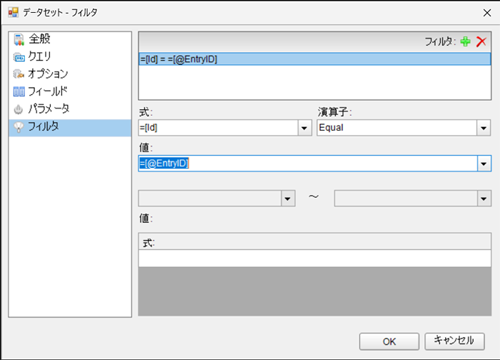The height and width of the screenshot is (360, 500).
Task: Delete the selected filter with the red X icon
Action: [x=481, y=42]
